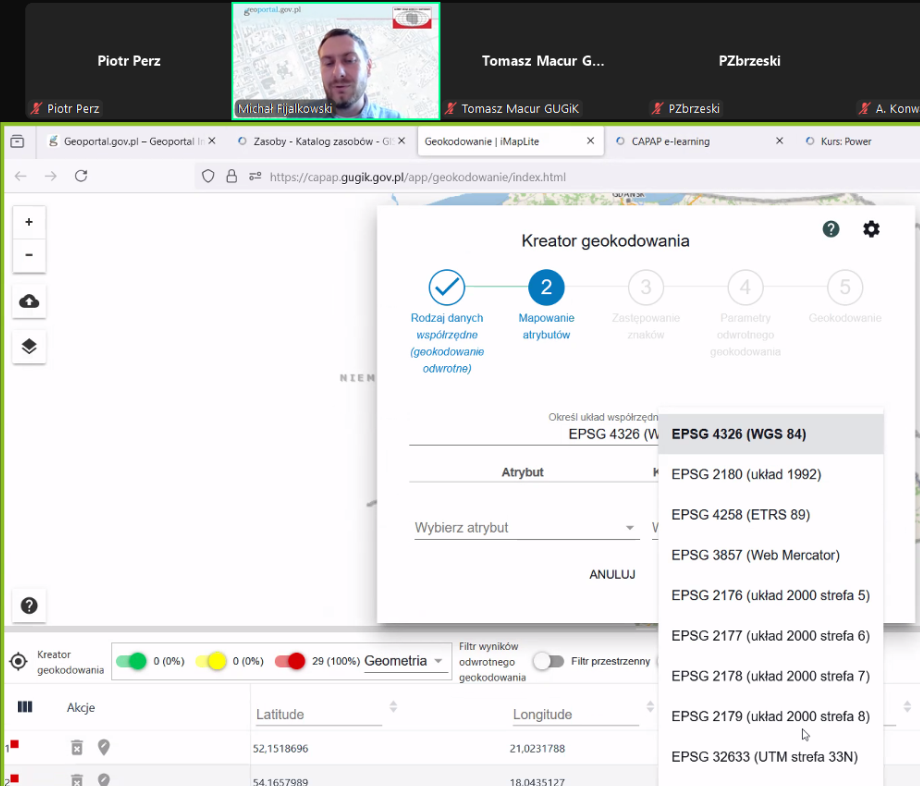Click the help question mark in wizard header
The width and height of the screenshot is (920, 786).
coord(831,229)
